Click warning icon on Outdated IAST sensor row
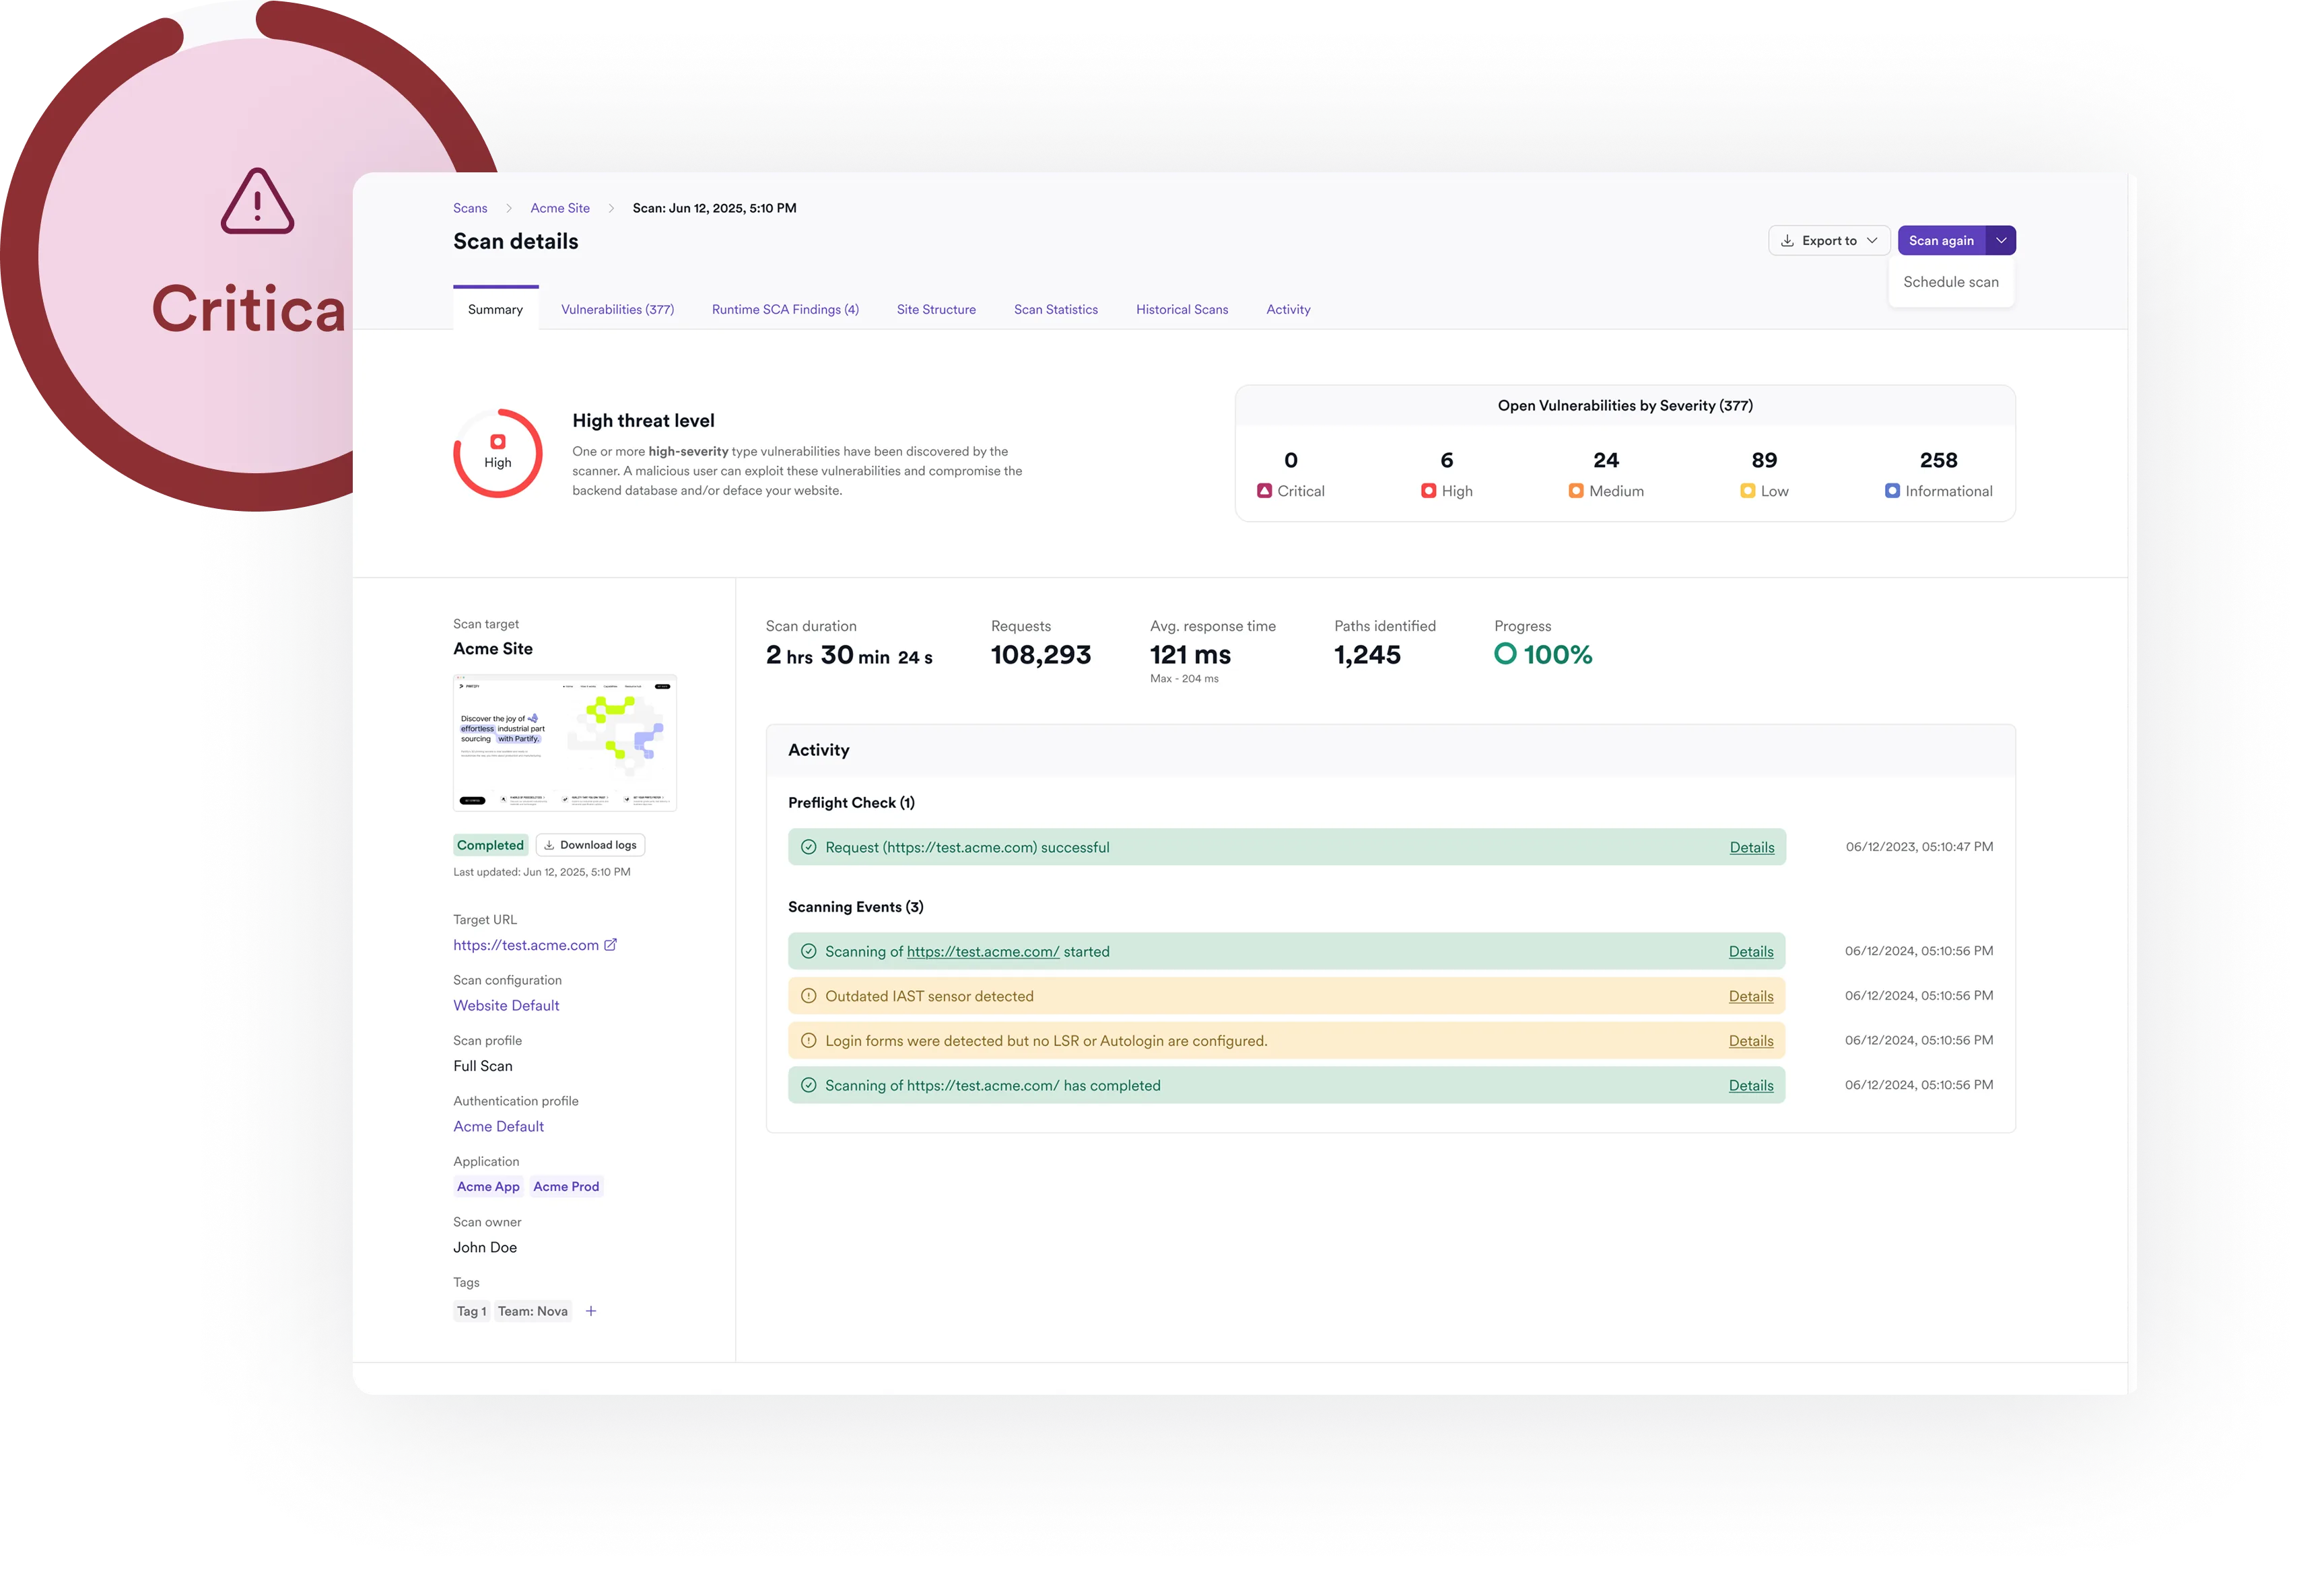This screenshot has width=2324, height=1586. [x=808, y=996]
